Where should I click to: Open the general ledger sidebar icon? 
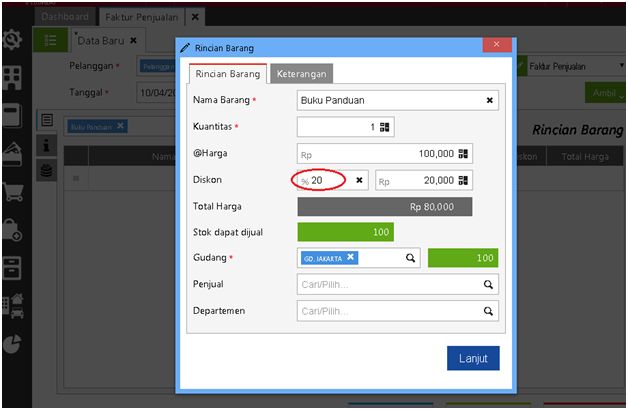click(12, 115)
